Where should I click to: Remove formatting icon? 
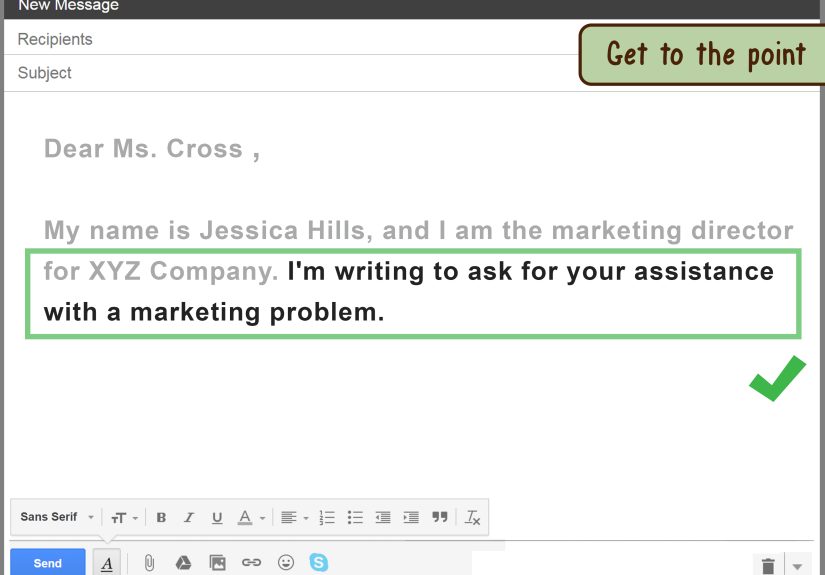(472, 518)
